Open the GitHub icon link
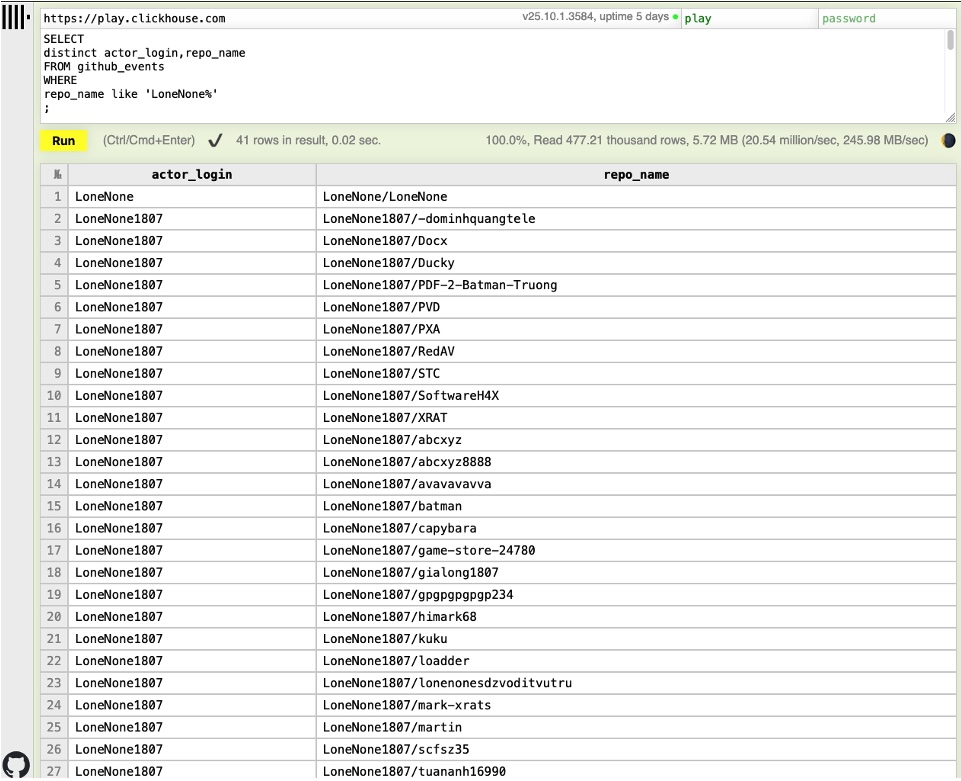 coord(16,764)
